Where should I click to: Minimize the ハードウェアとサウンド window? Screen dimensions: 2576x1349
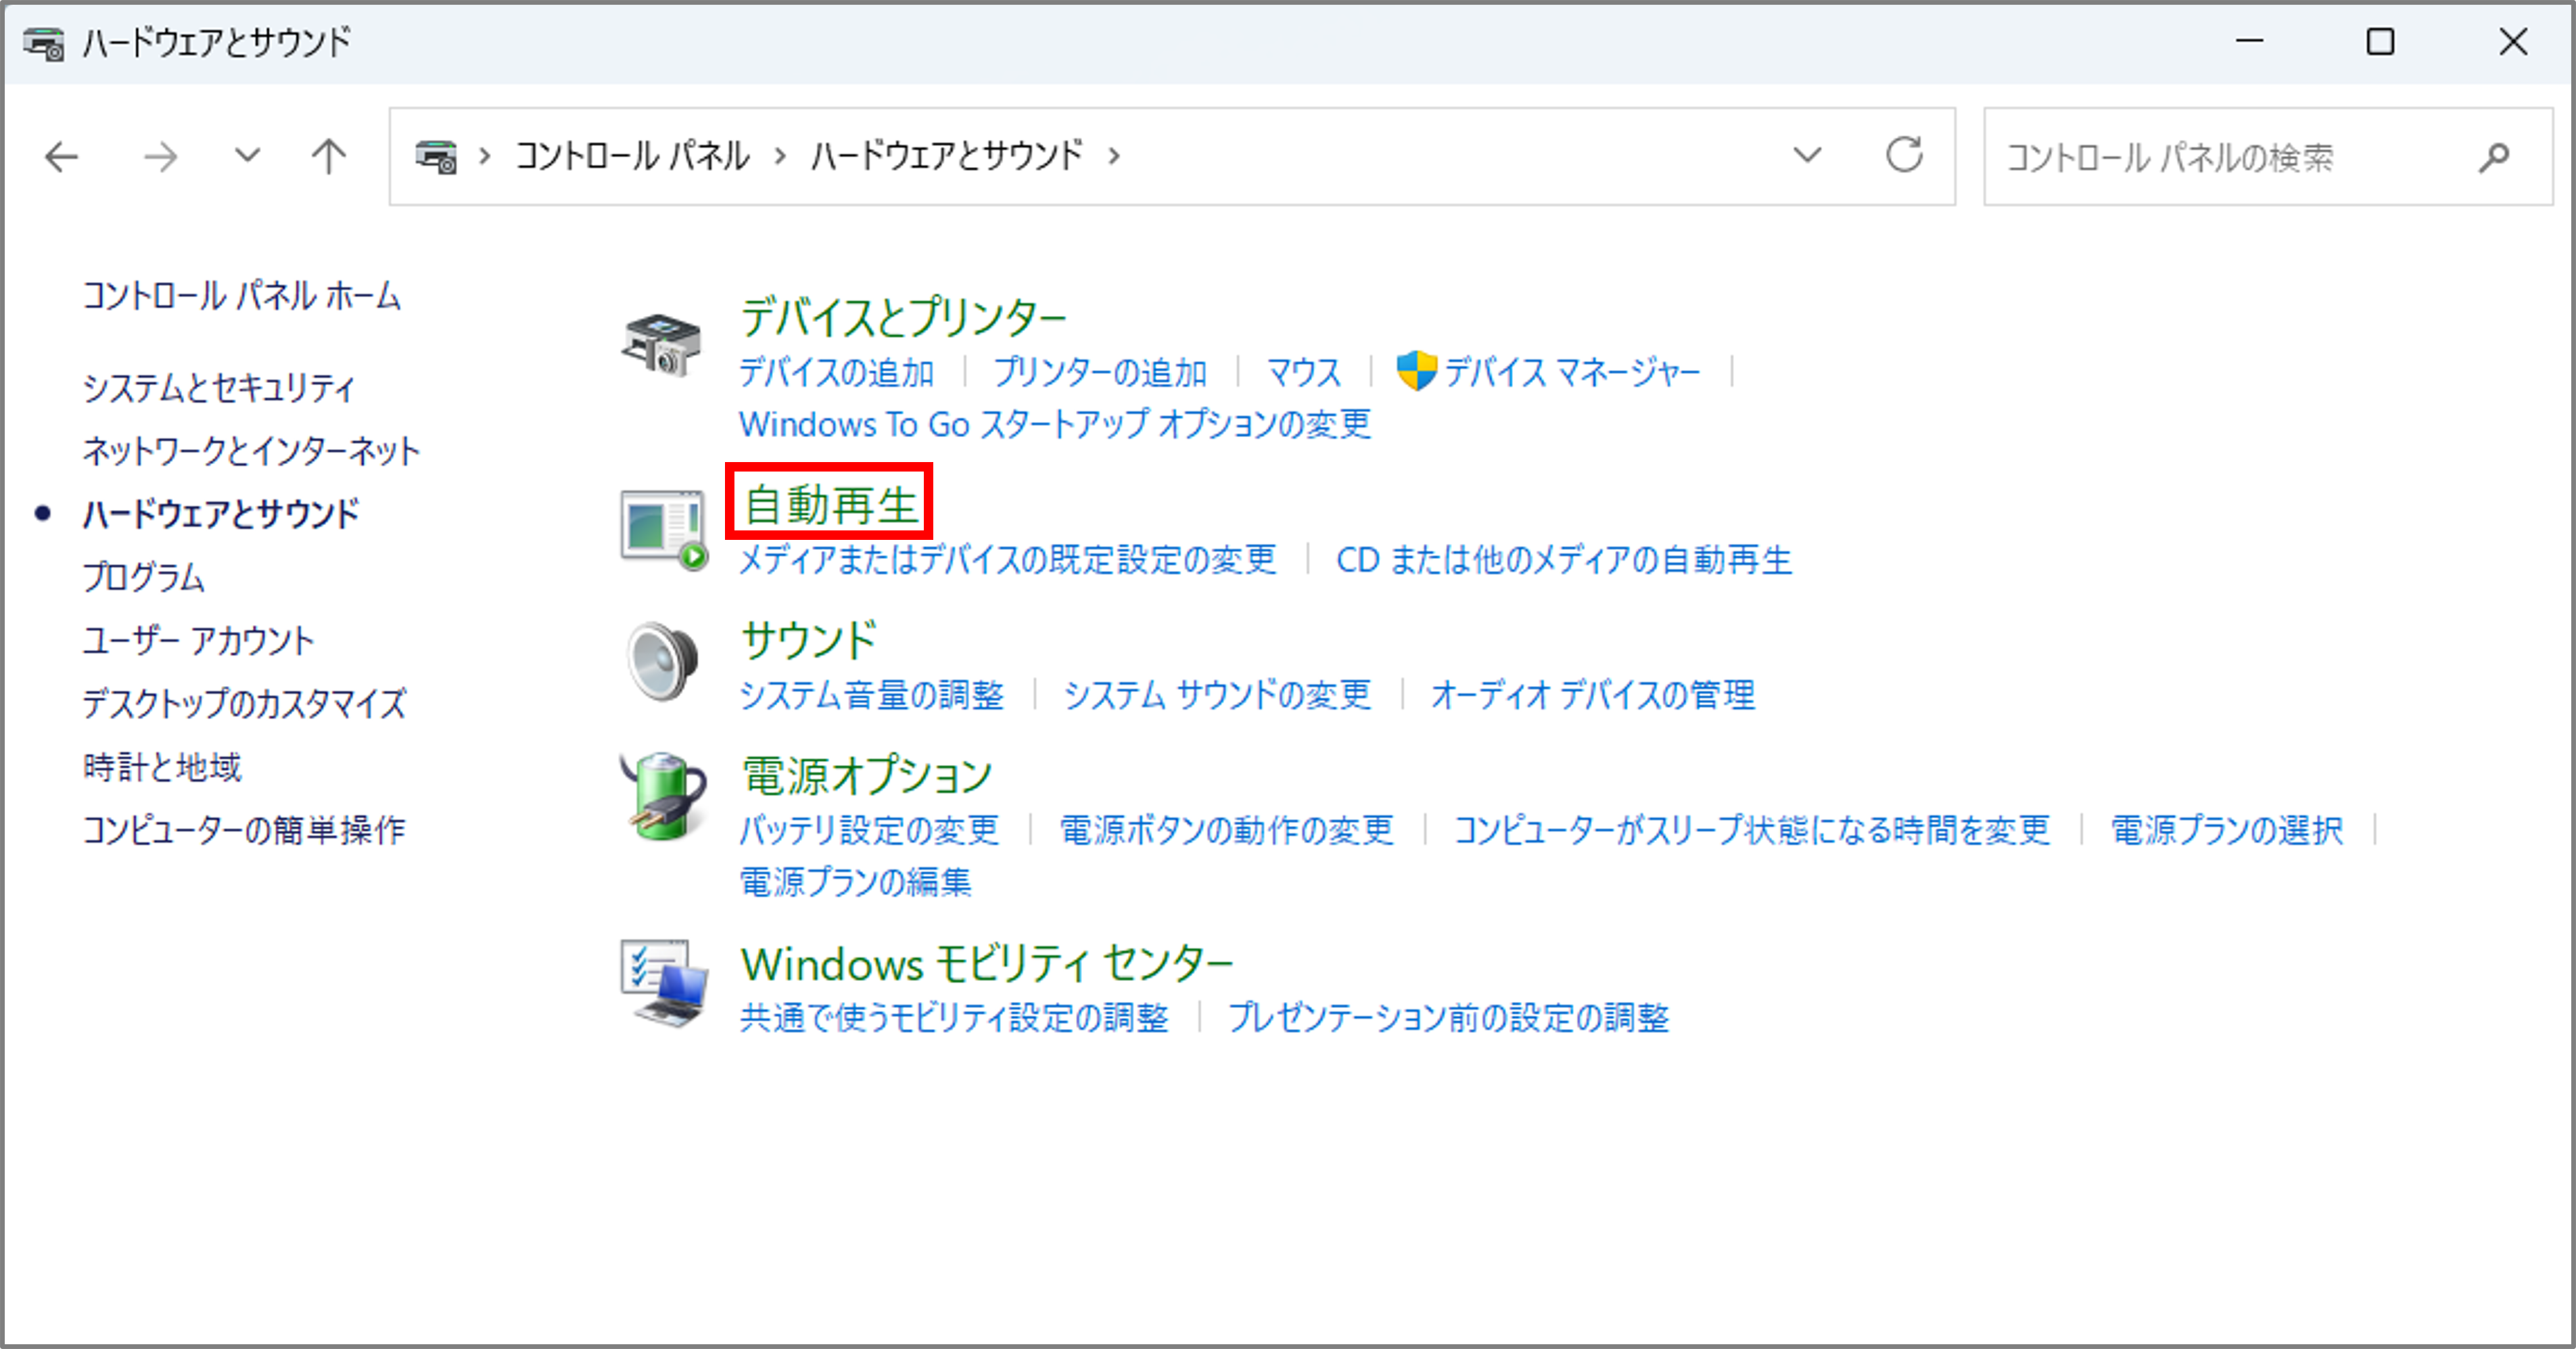(2250, 41)
